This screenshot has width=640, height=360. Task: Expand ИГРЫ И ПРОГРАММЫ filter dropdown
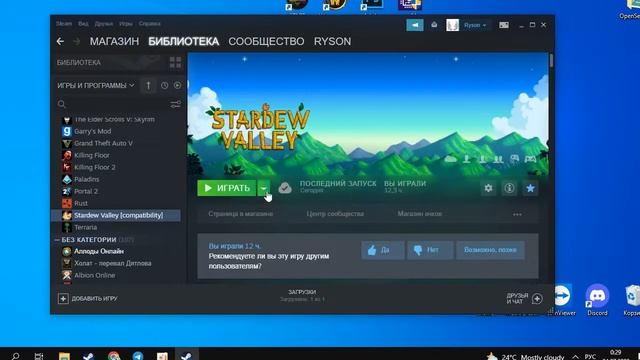click(x=96, y=85)
